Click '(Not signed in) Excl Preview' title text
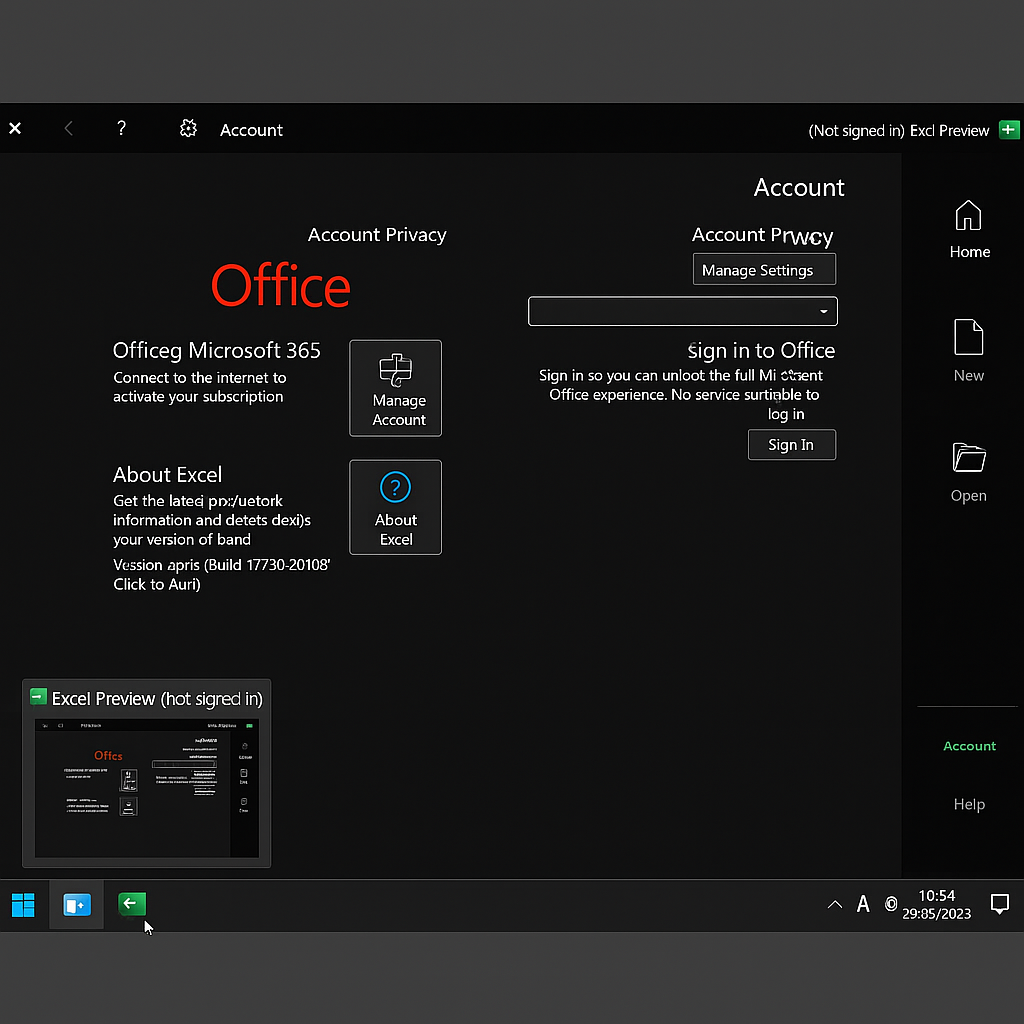Viewport: 1024px width, 1024px height. coord(899,131)
